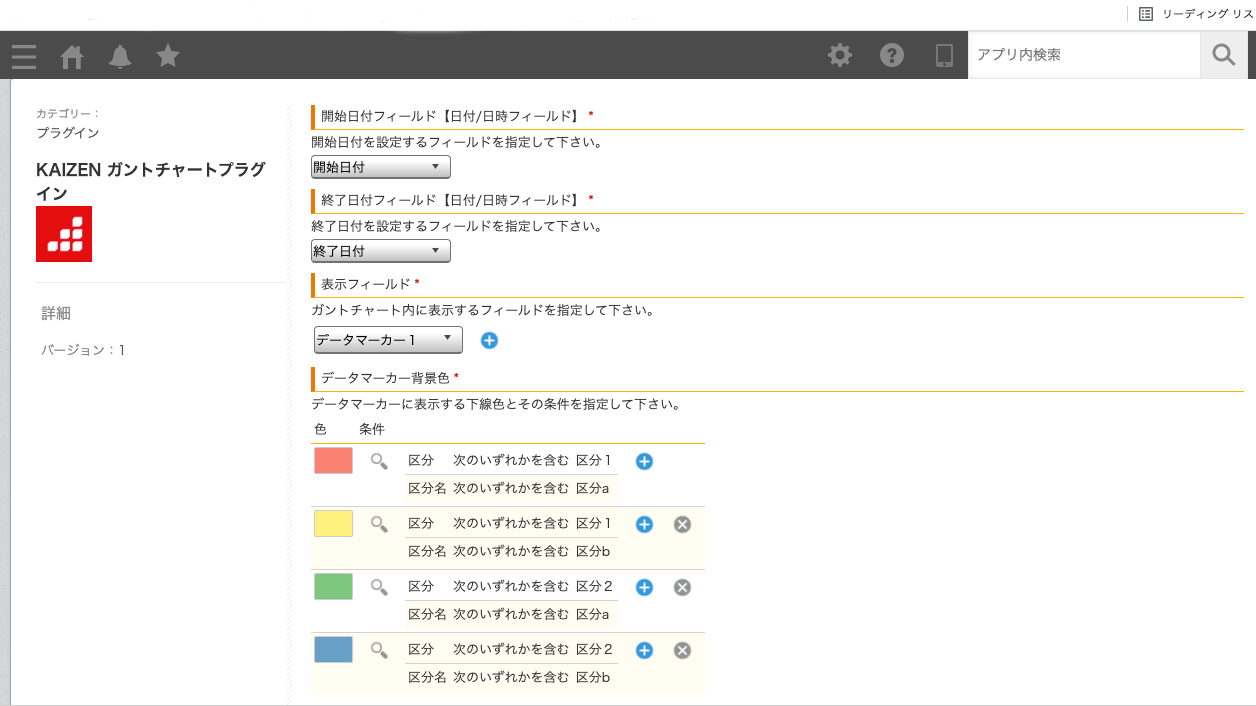Open the データマーカー1 dropdown
The height and width of the screenshot is (706, 1256).
click(388, 341)
